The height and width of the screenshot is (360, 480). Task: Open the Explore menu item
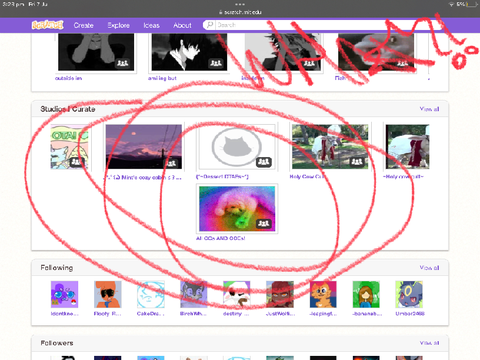point(118,25)
